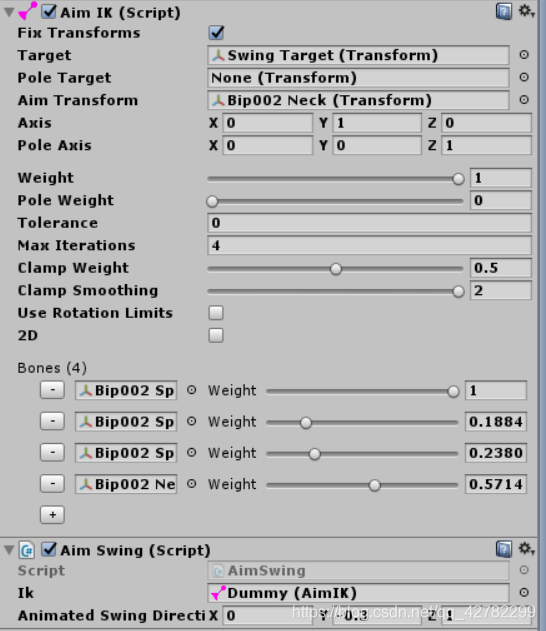The image size is (546, 631).
Task: Open object picker for bone weighted 0.2380
Action: (x=192, y=453)
